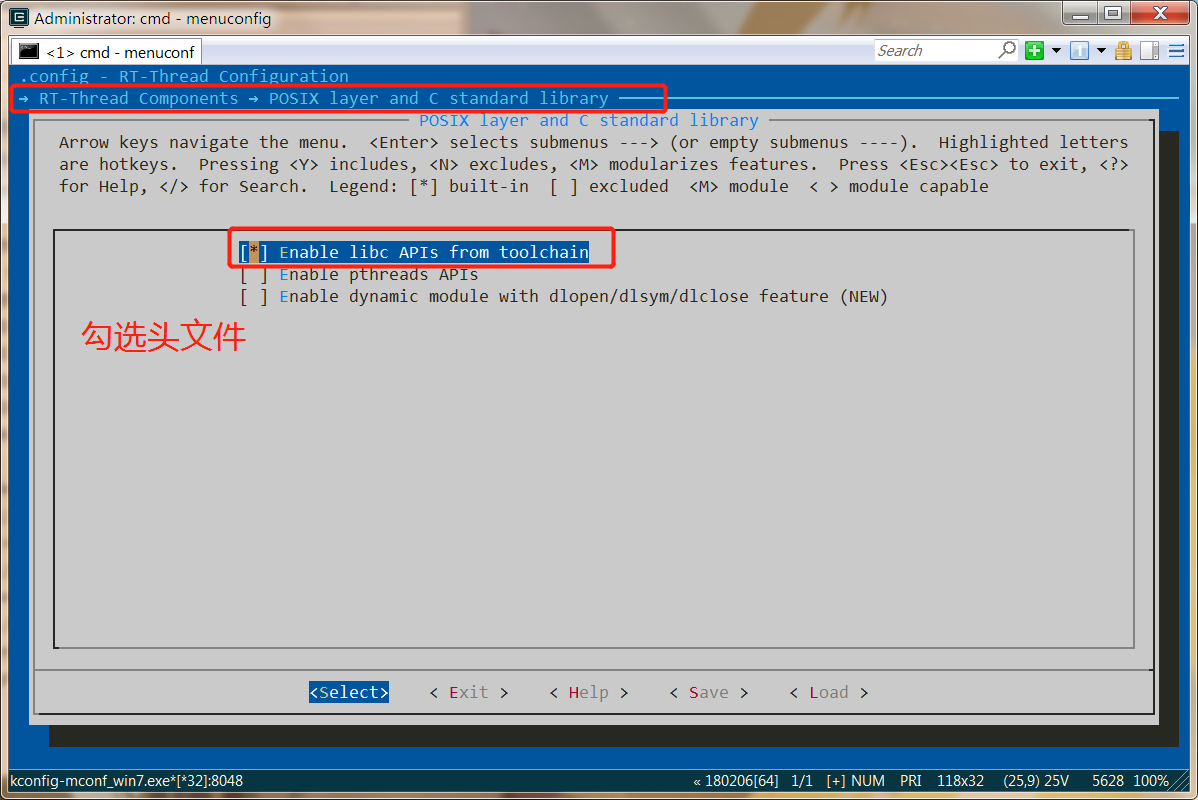Click the < Help > button

pos(588,692)
